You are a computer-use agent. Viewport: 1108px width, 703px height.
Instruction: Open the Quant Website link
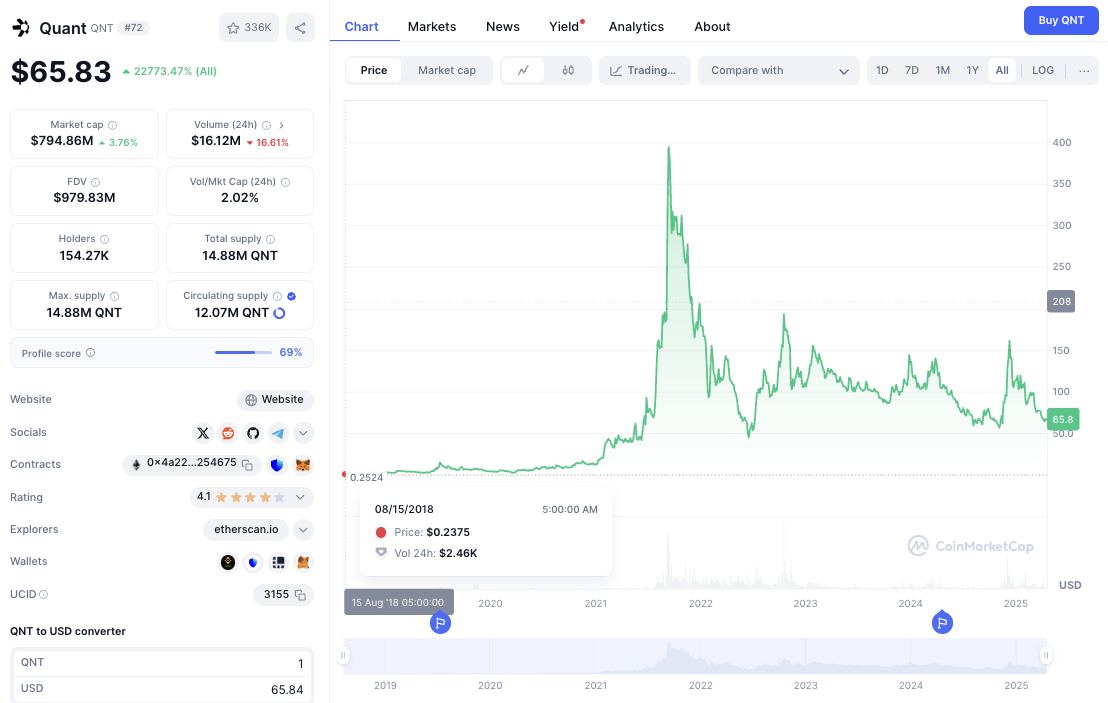point(275,400)
